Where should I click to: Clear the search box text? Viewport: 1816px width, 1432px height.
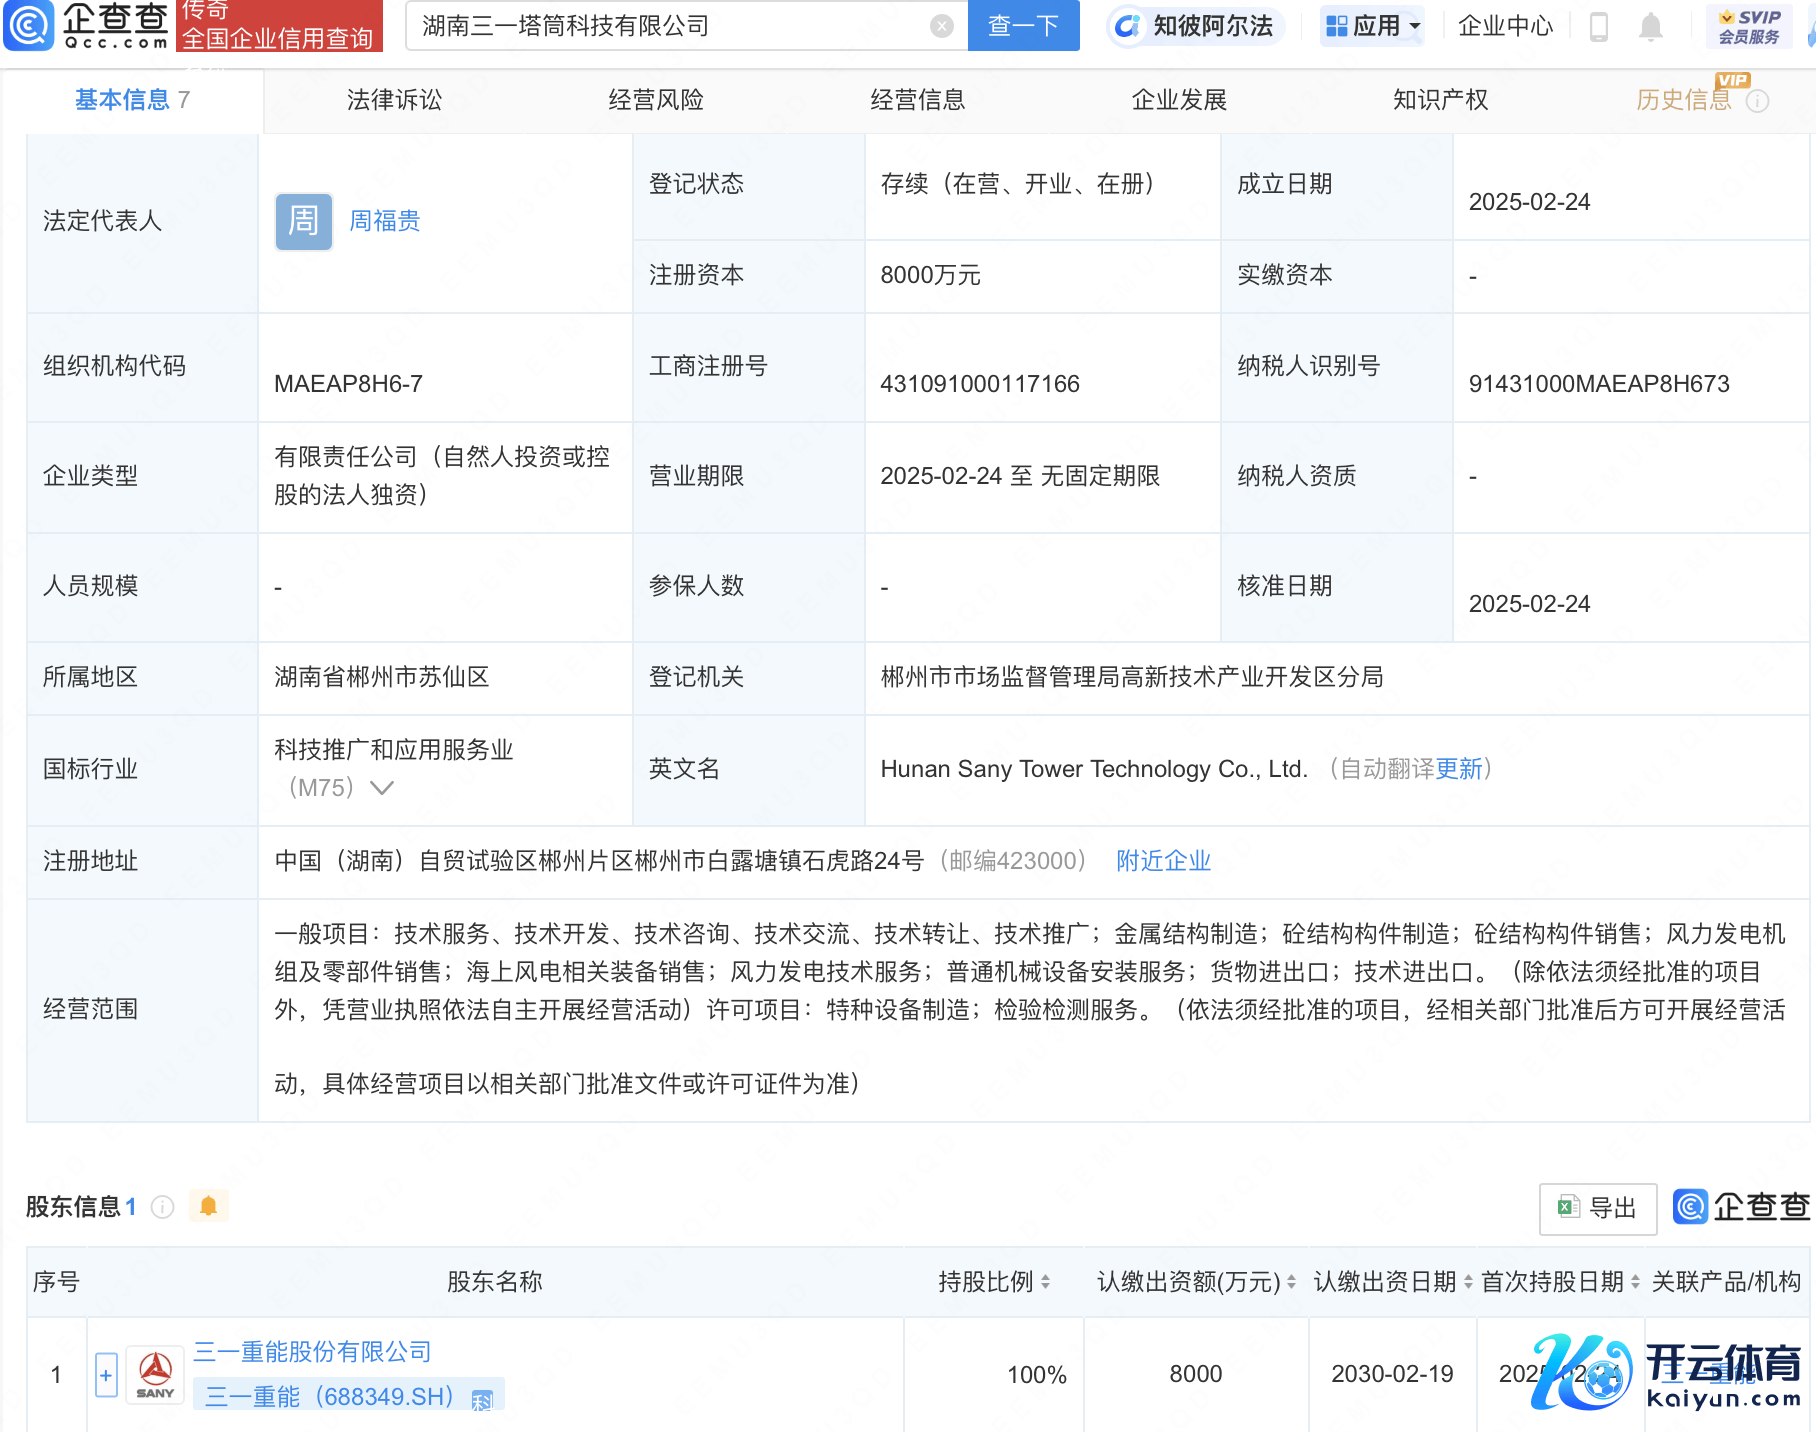[941, 26]
